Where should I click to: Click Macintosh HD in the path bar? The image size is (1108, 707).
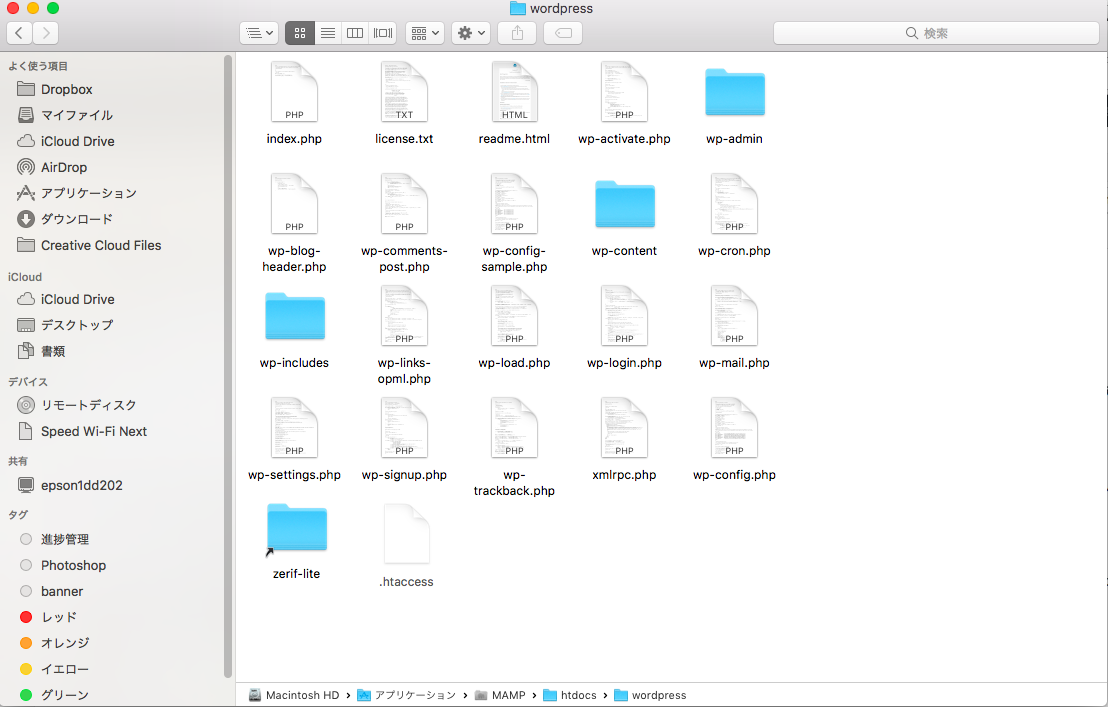(x=294, y=695)
